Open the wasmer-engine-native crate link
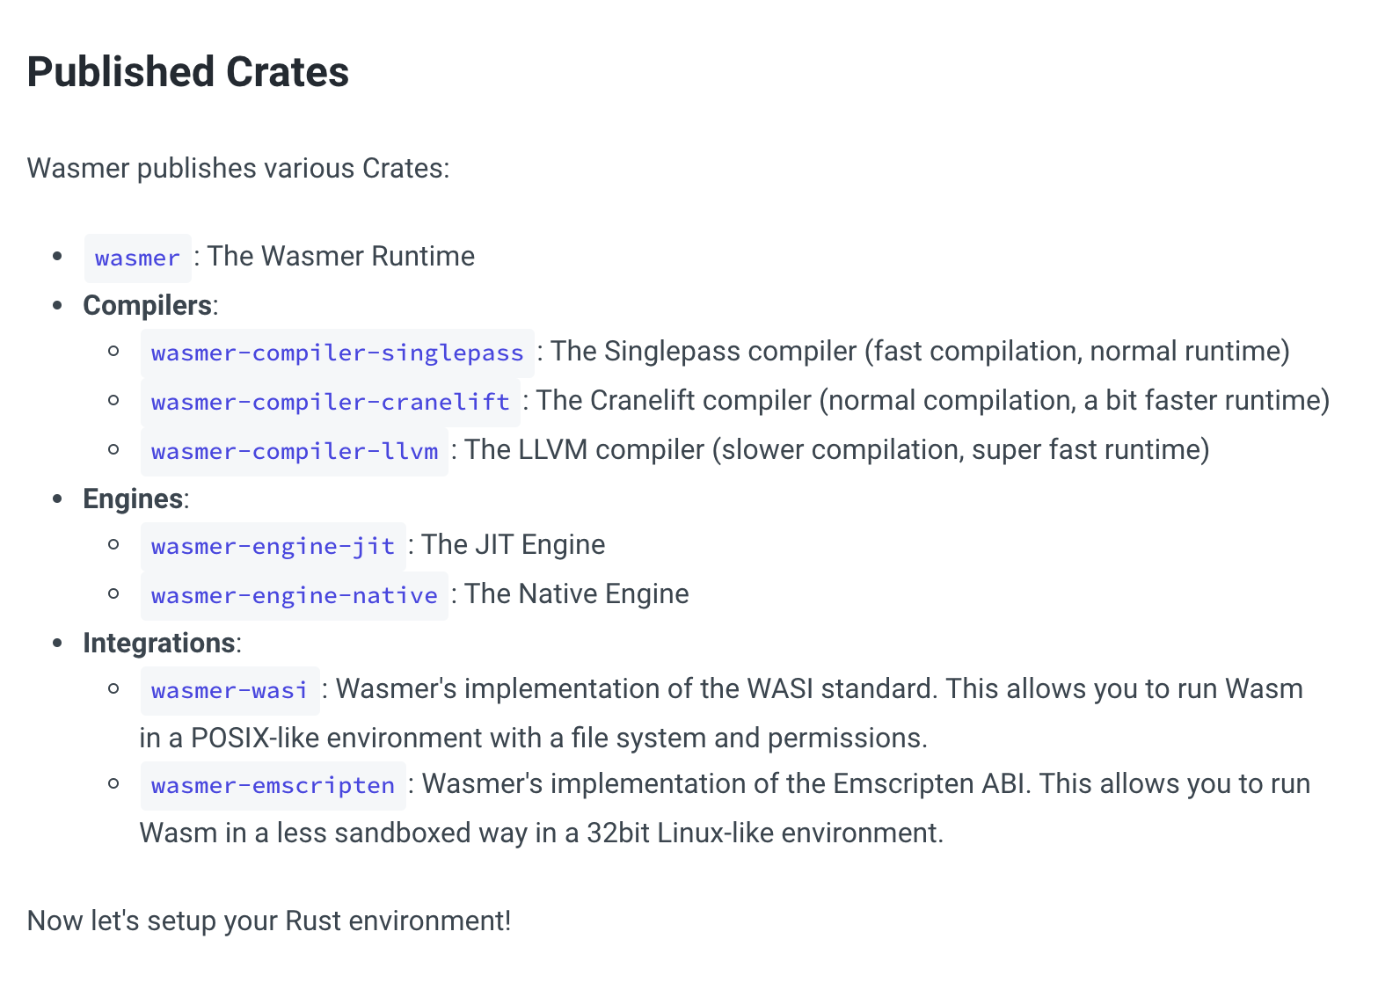This screenshot has height=997, width=1400. coord(294,595)
